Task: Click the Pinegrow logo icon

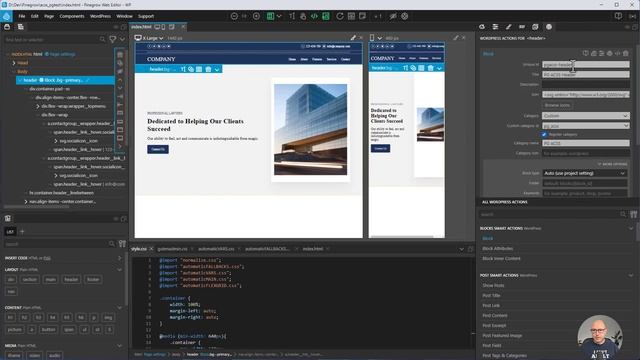Action: [7, 16]
